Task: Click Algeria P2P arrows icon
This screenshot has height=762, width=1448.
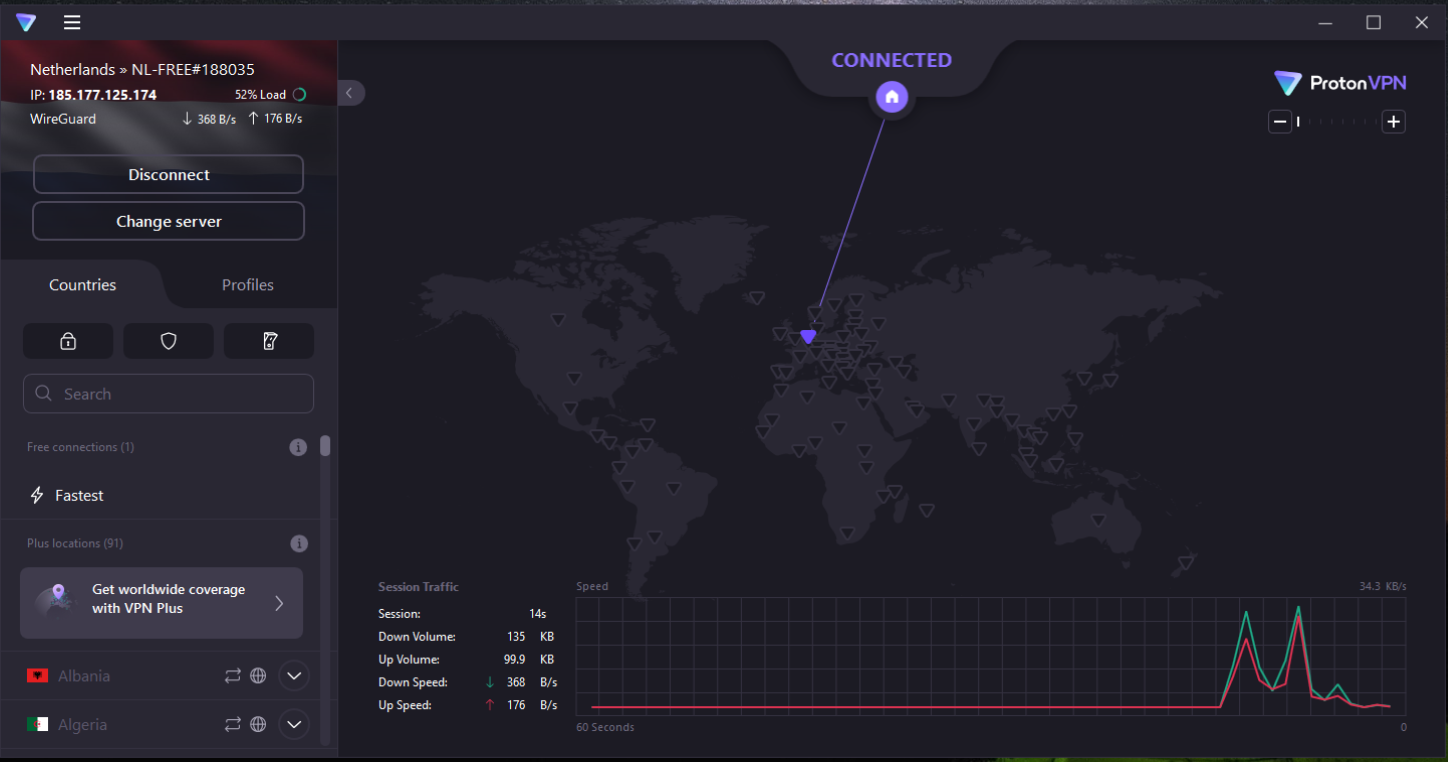Action: (233, 724)
